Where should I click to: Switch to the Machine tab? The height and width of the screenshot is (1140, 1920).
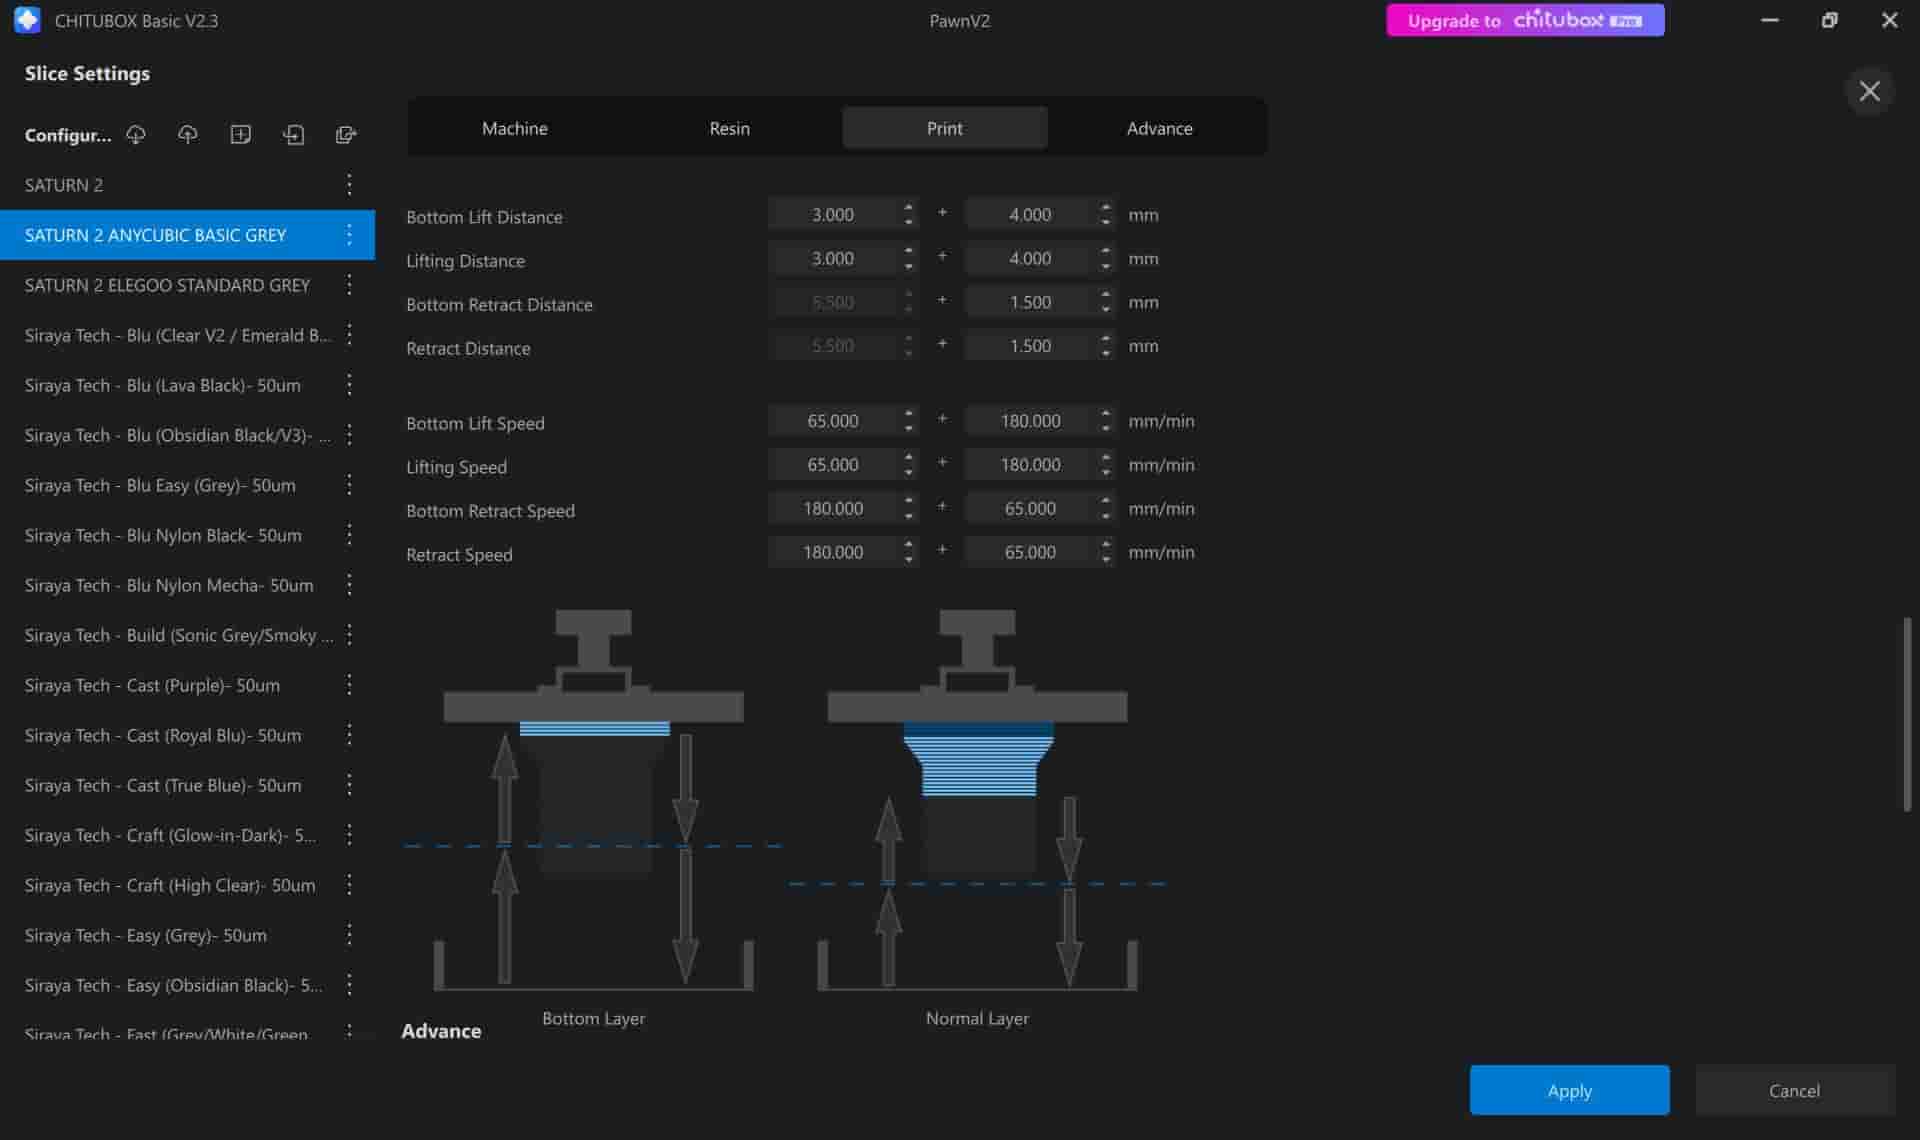(x=514, y=128)
